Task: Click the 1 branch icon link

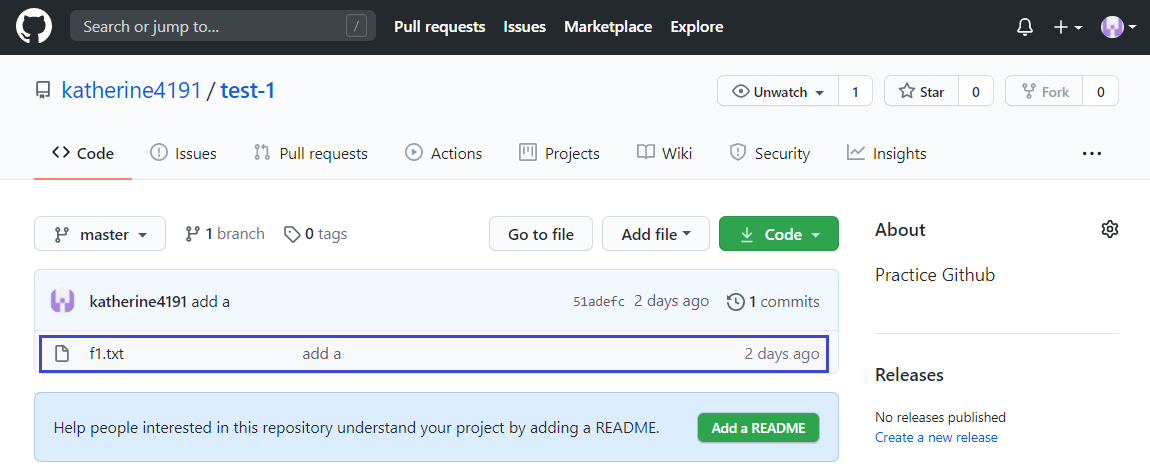Action: (x=192, y=235)
